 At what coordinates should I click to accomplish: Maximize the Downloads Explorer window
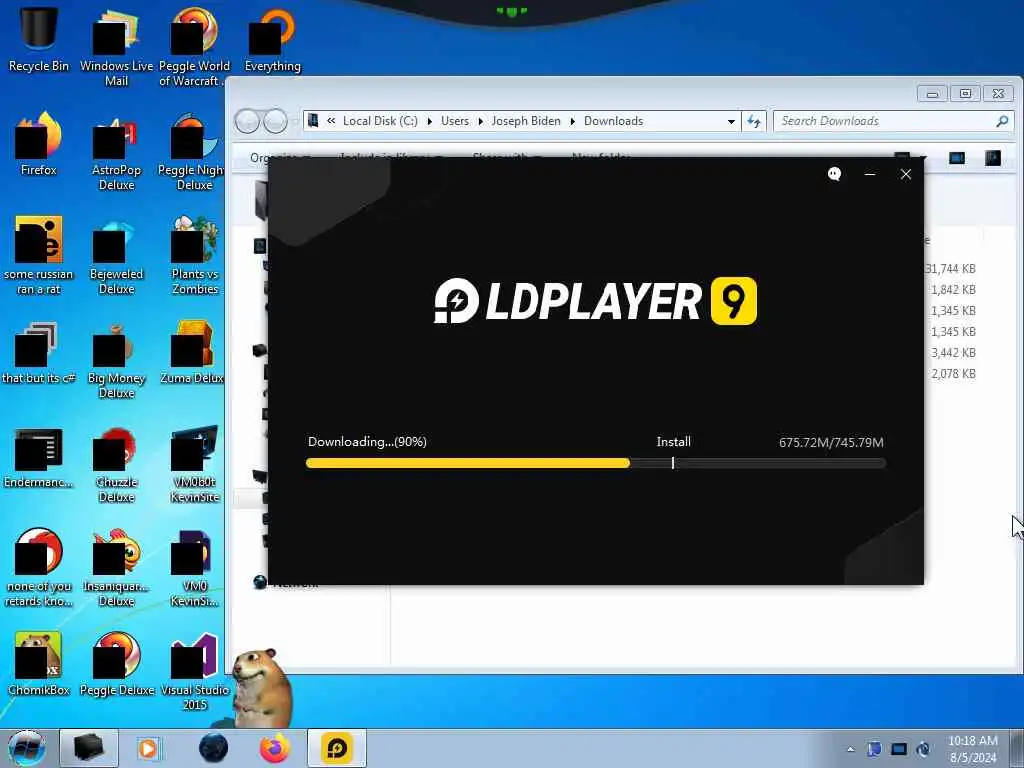point(965,93)
